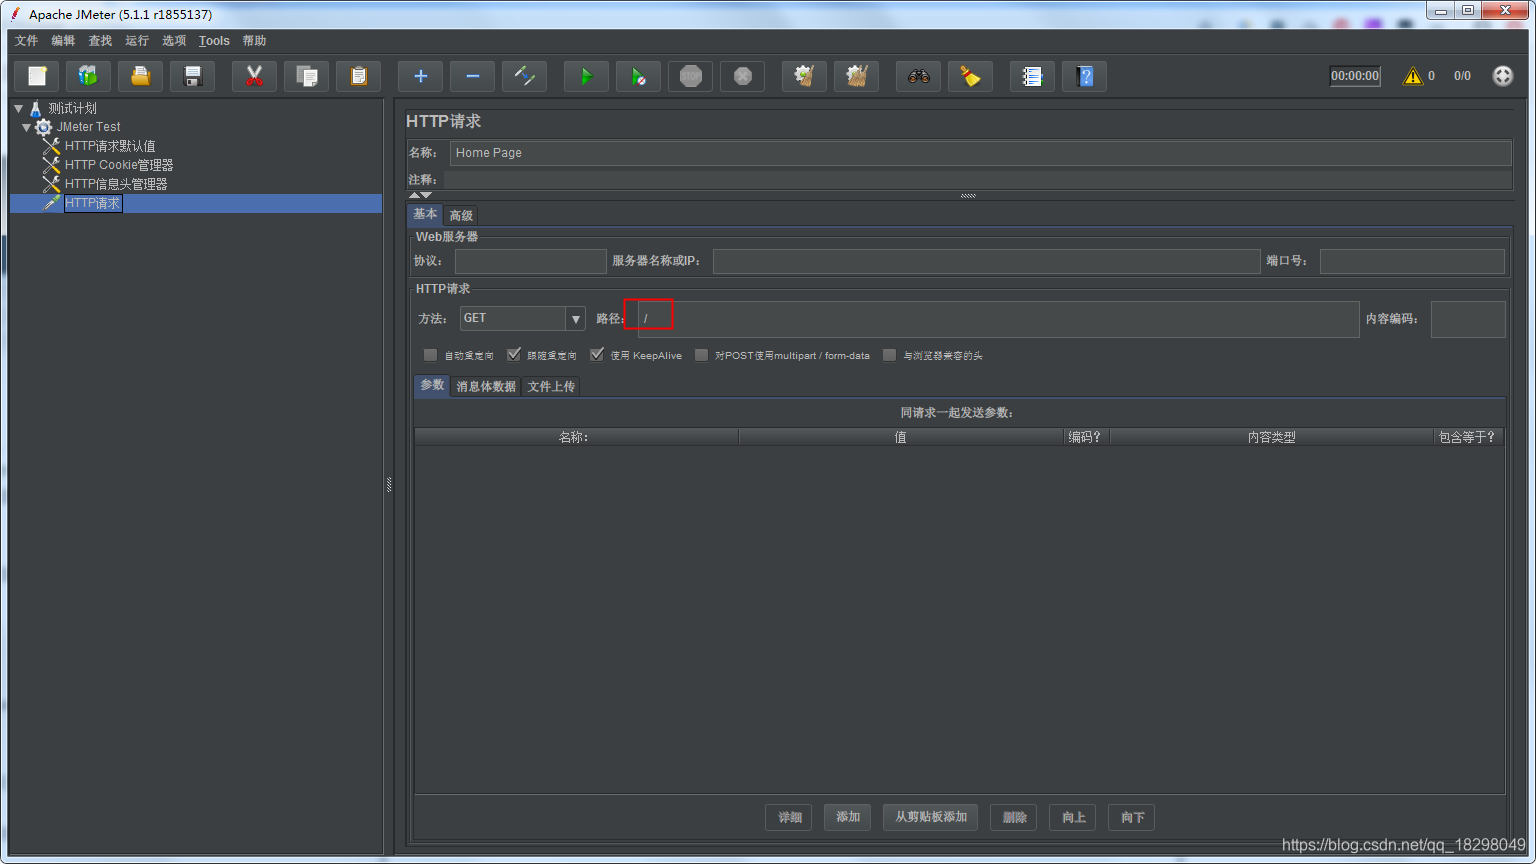Click the 名称 field containing Home Page
This screenshot has height=864, width=1536.
[980, 153]
